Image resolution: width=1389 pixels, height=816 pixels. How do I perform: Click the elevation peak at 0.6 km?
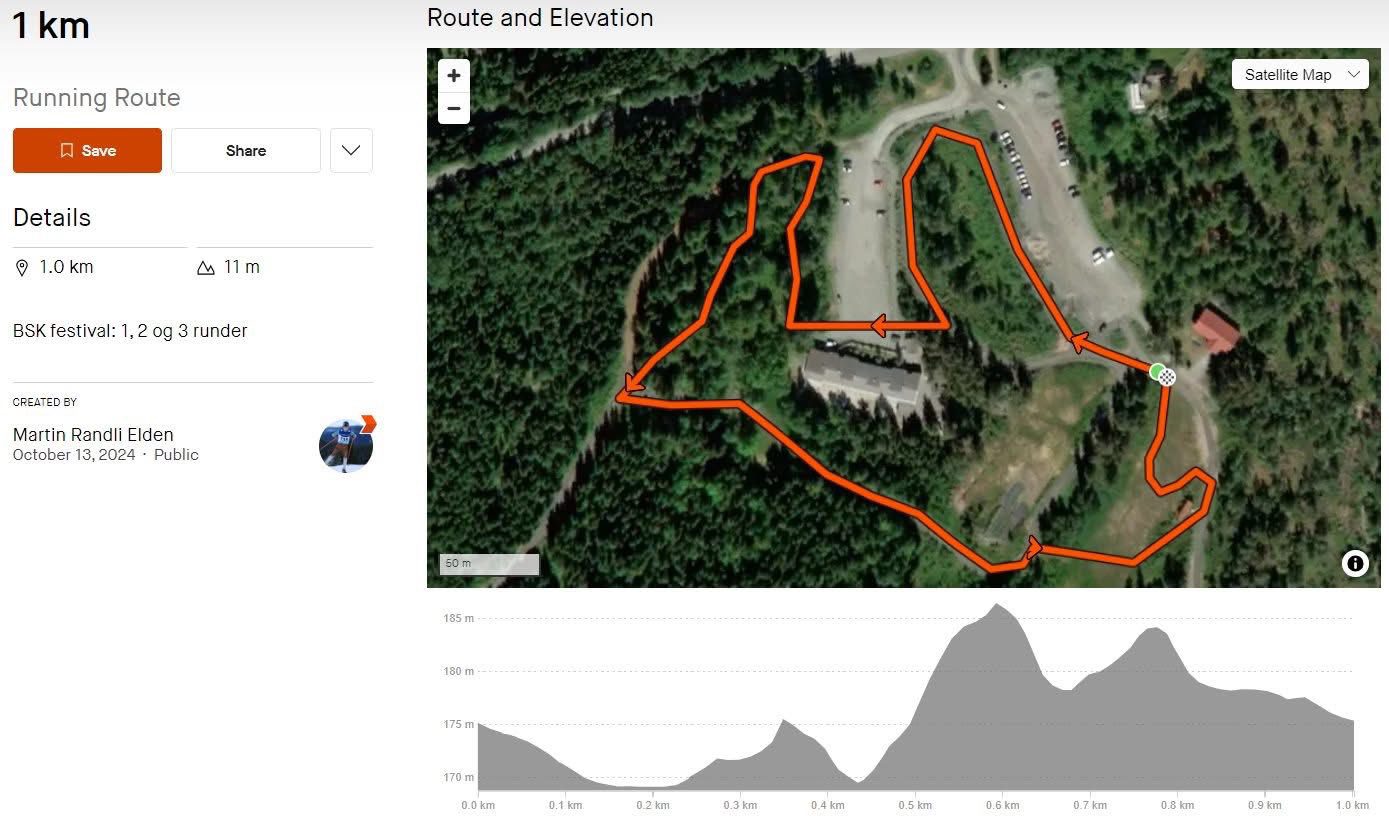click(x=997, y=606)
